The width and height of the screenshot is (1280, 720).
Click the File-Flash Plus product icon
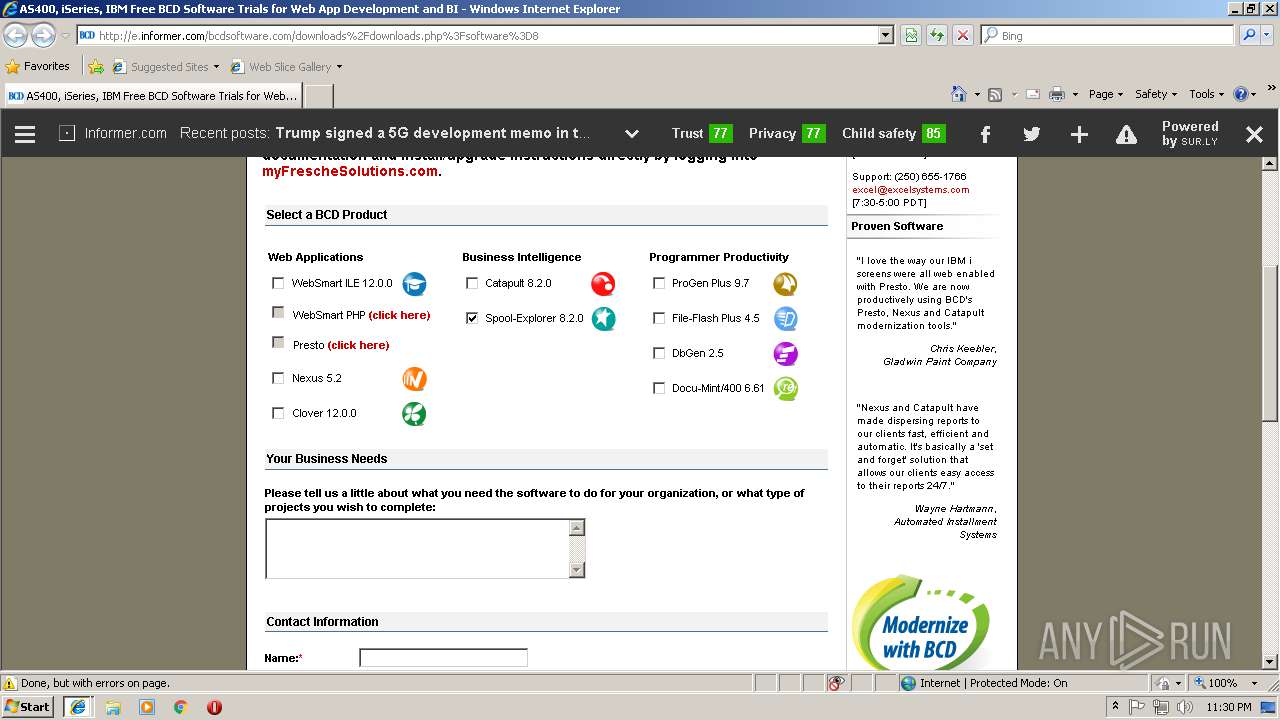[x=786, y=319]
